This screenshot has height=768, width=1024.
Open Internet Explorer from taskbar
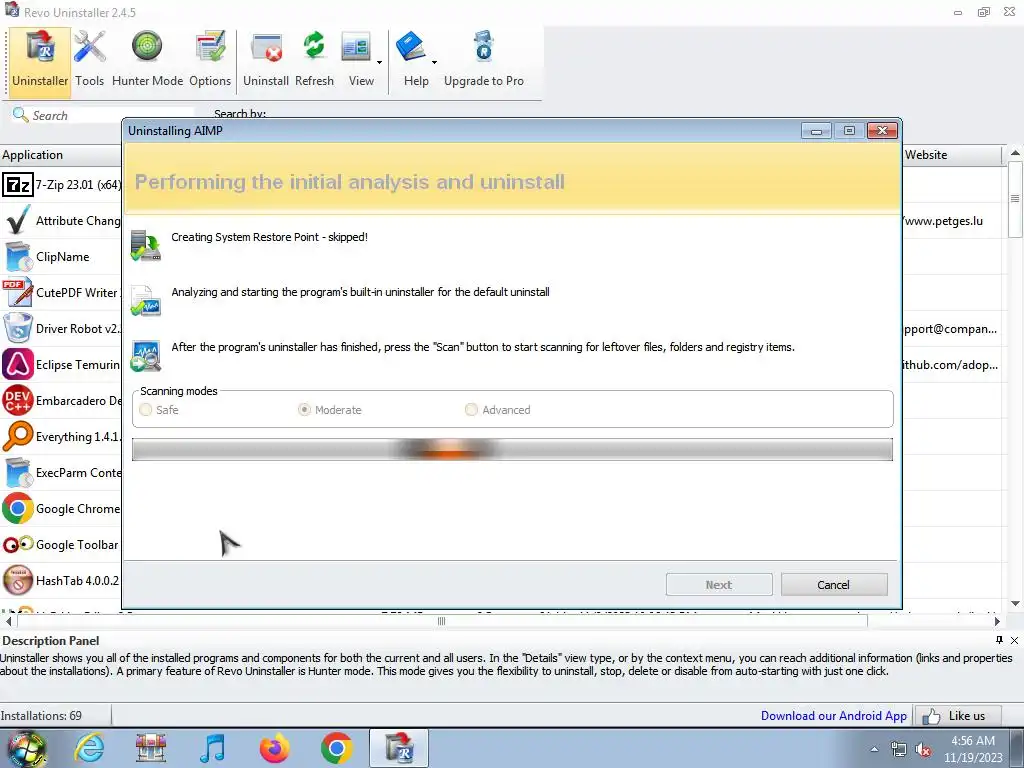(88, 748)
